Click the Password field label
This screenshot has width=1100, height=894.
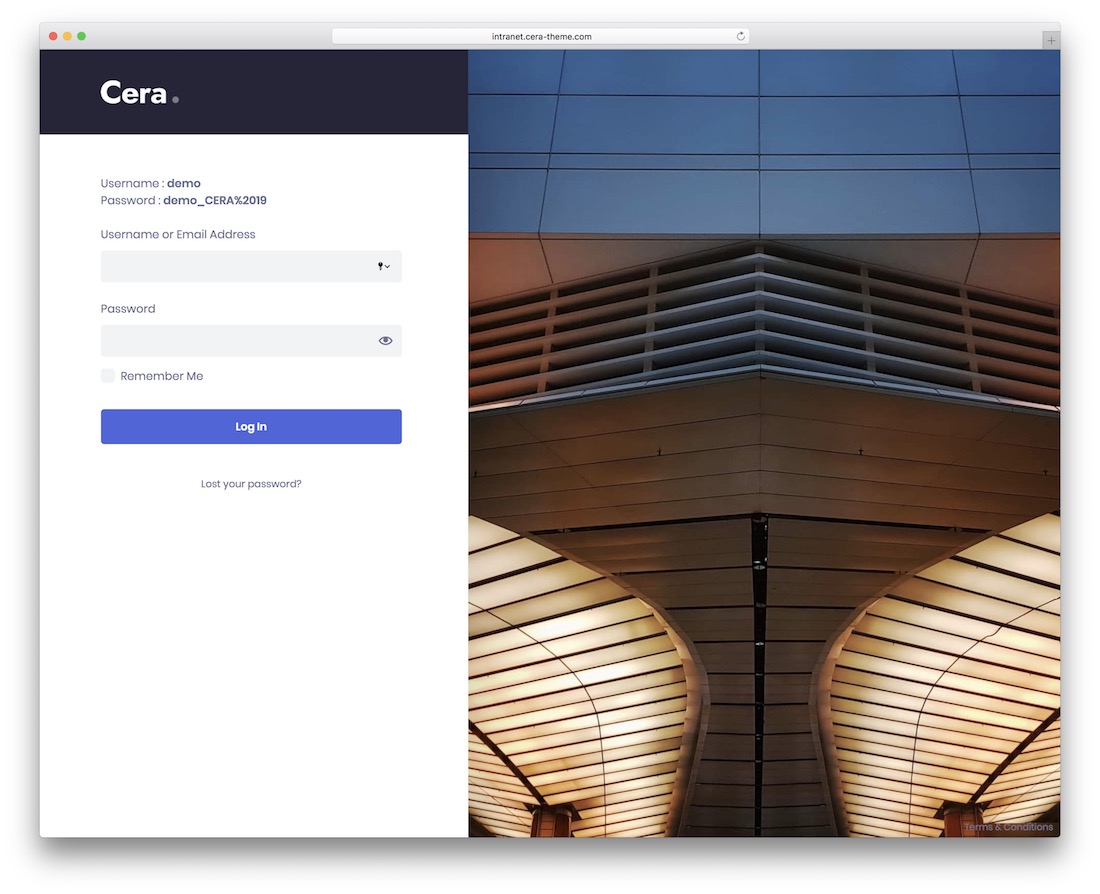coord(128,309)
